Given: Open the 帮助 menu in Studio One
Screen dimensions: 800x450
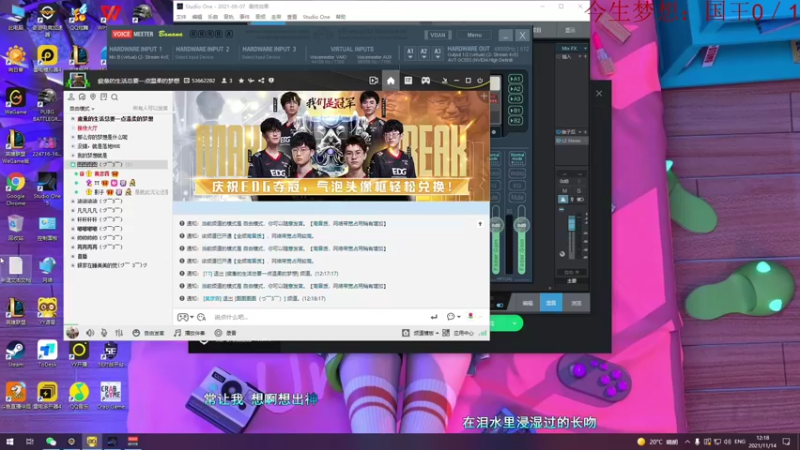Looking at the screenshot, I should 341,17.
